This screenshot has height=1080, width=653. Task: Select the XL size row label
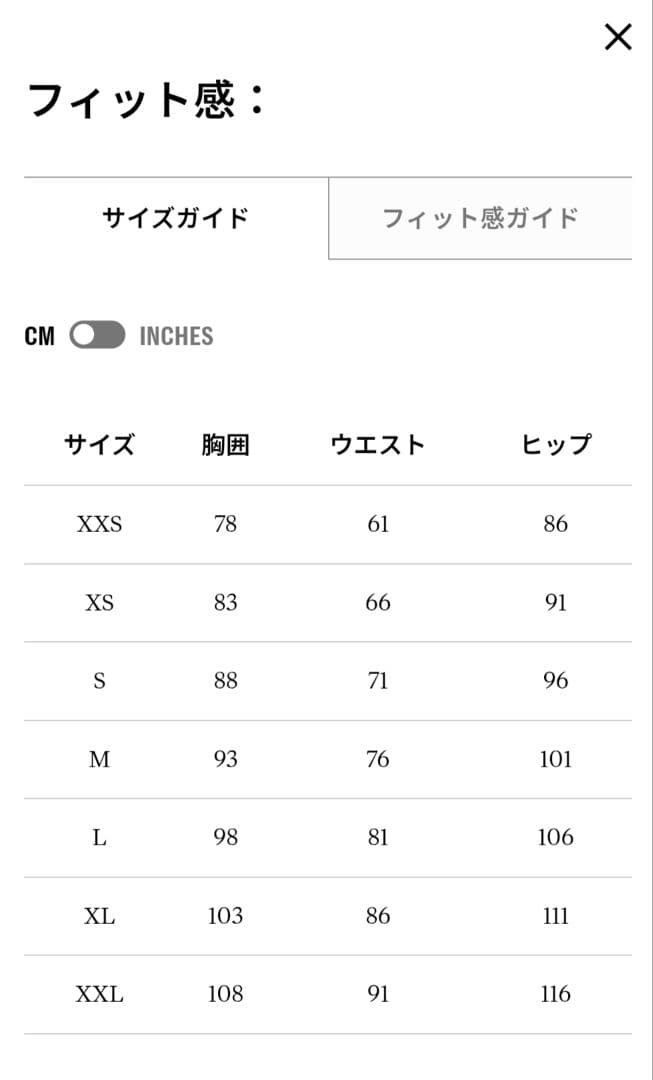99,916
